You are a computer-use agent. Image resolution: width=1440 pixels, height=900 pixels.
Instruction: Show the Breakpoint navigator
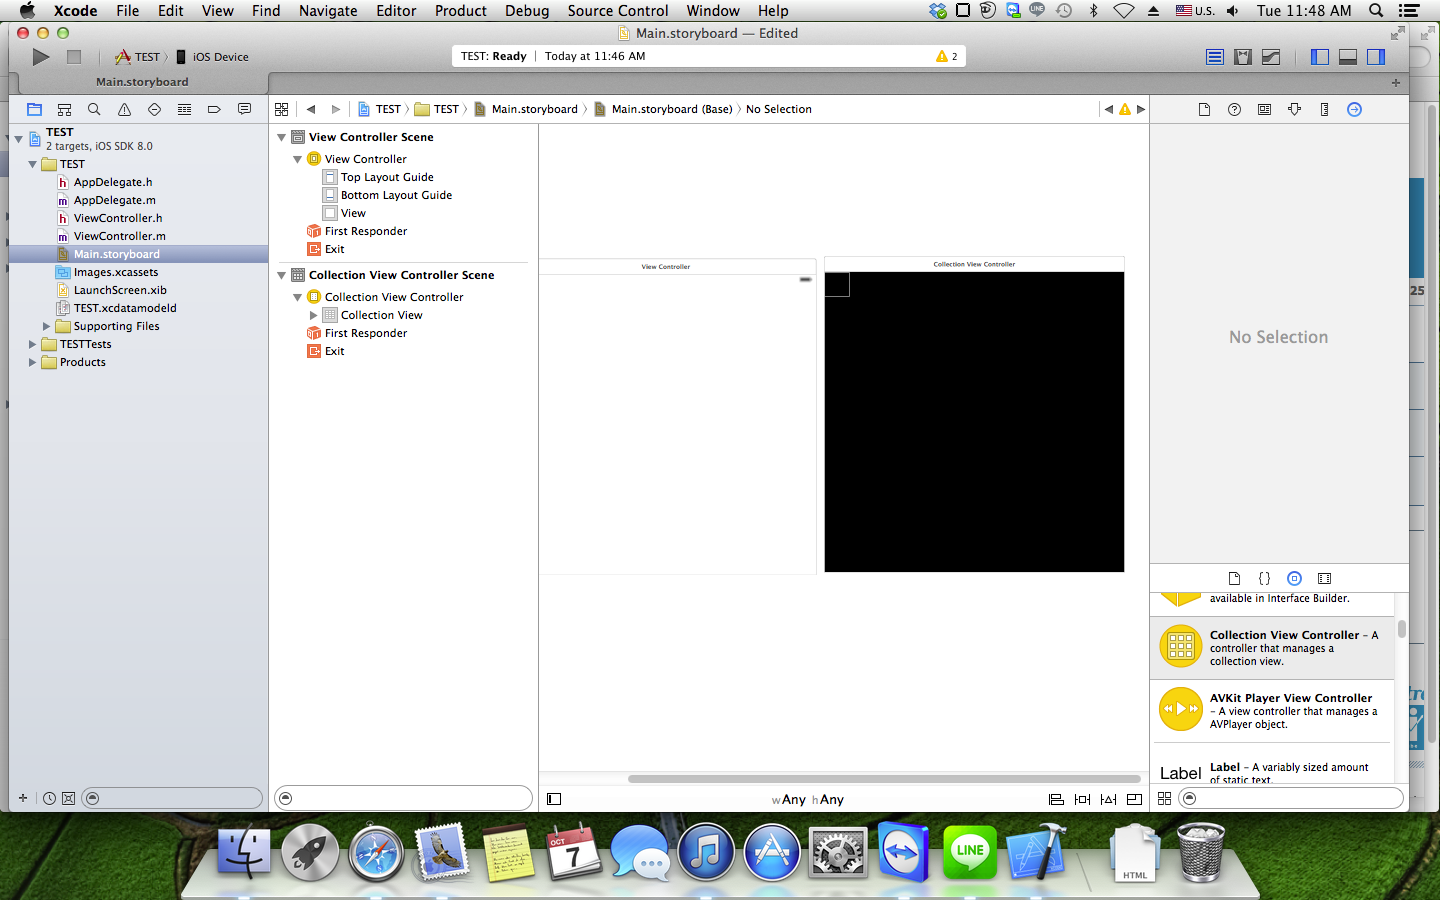214,109
